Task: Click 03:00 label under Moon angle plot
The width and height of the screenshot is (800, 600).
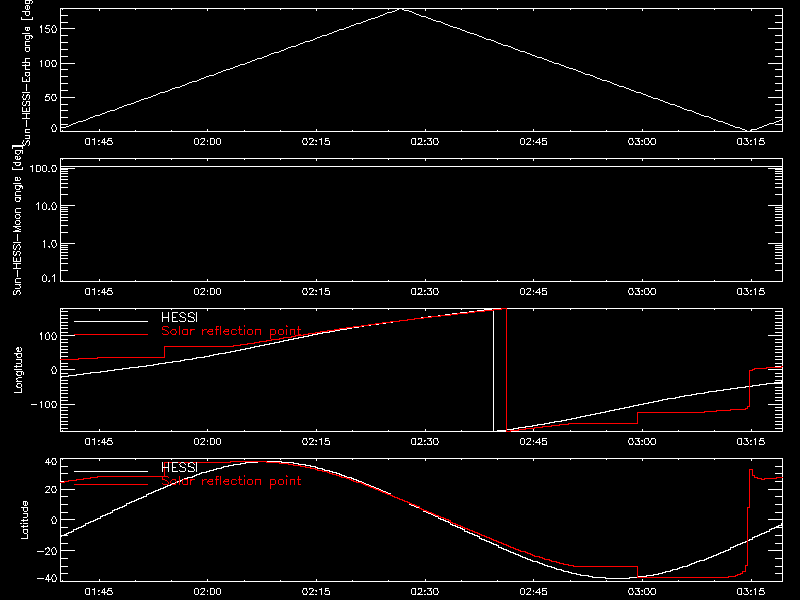Action: [x=642, y=292]
